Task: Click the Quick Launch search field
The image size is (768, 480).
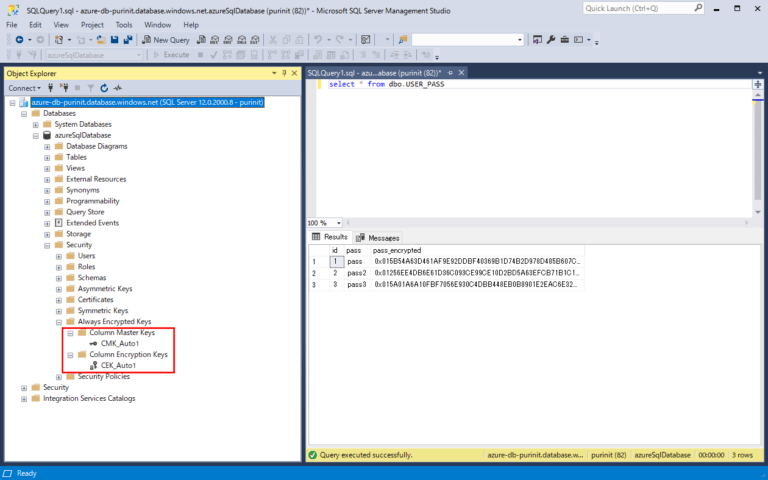Action: coord(643,8)
